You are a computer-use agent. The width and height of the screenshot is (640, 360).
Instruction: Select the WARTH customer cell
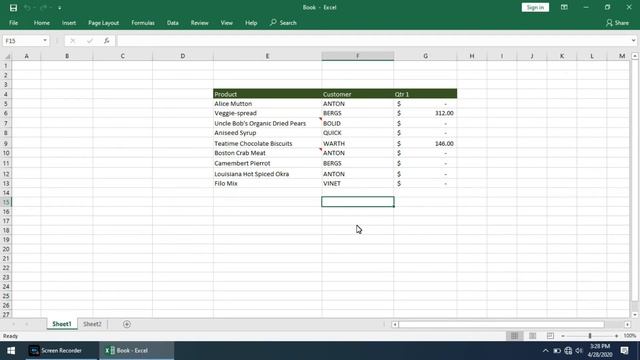pos(358,143)
